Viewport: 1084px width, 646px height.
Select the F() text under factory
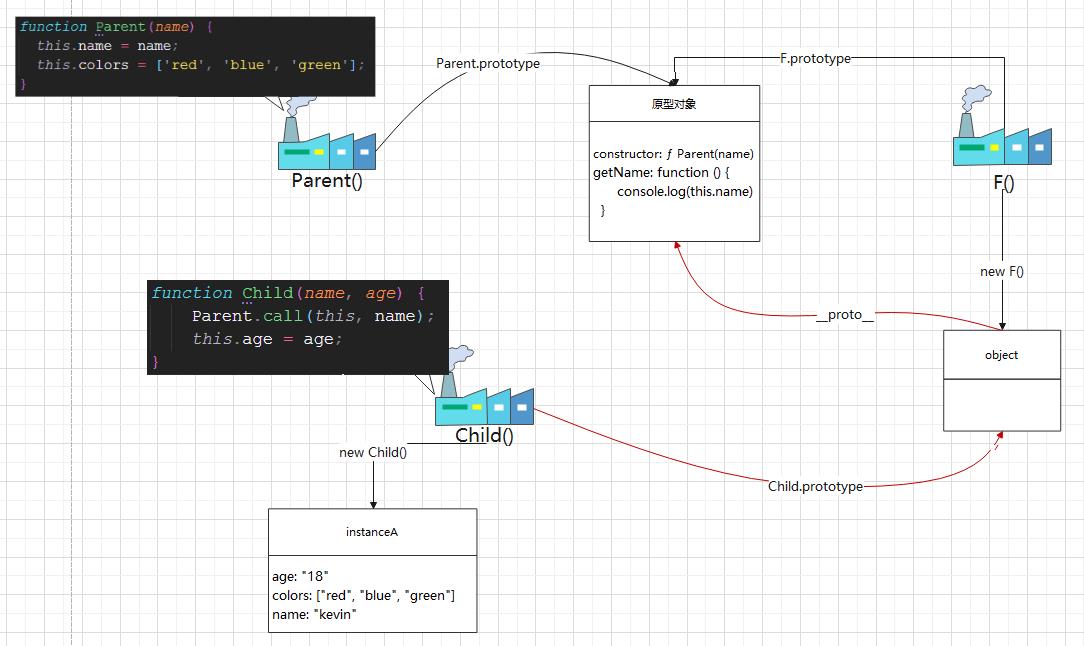pyautogui.click(x=1003, y=182)
